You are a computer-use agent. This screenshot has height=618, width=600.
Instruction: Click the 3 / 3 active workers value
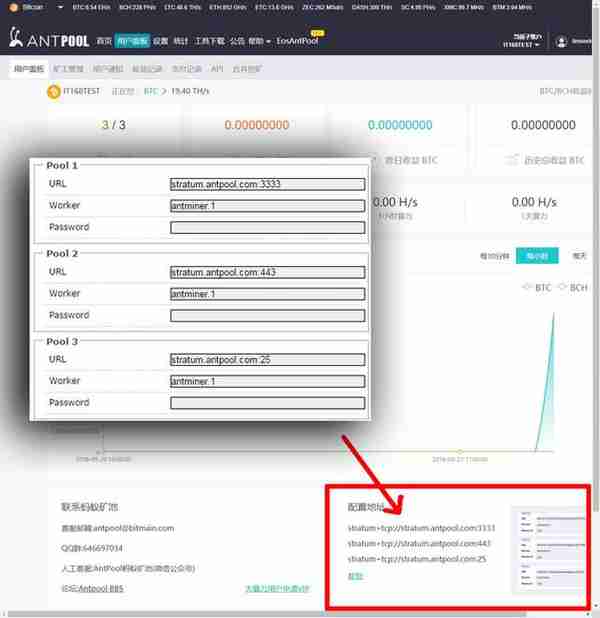pyautogui.click(x=114, y=125)
